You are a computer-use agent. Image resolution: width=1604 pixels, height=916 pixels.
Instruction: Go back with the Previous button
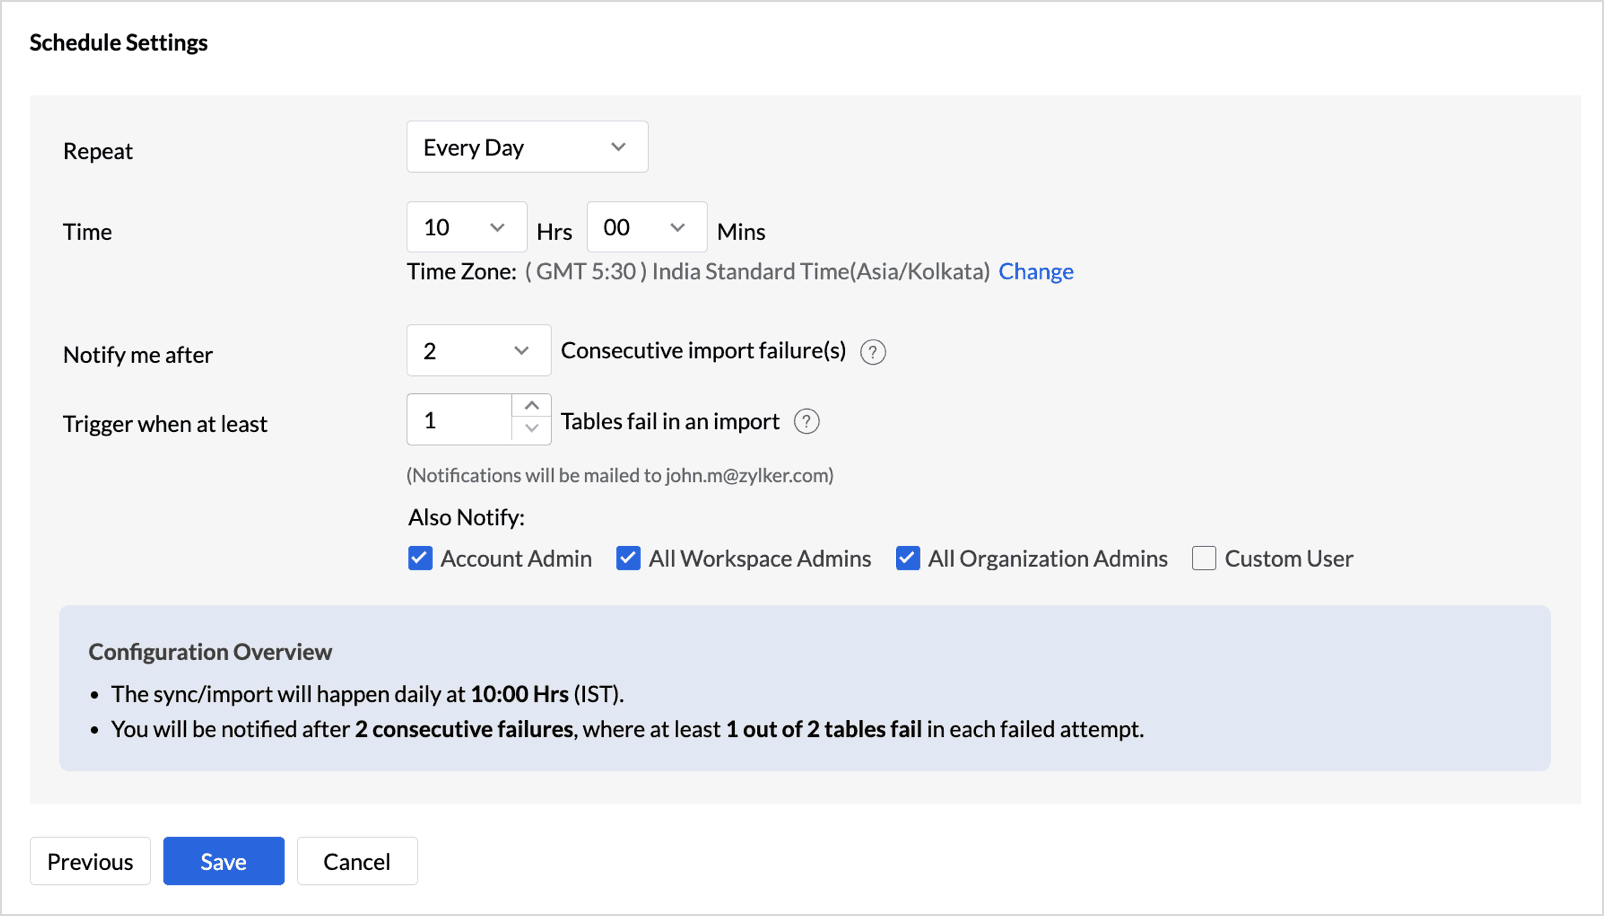90,862
